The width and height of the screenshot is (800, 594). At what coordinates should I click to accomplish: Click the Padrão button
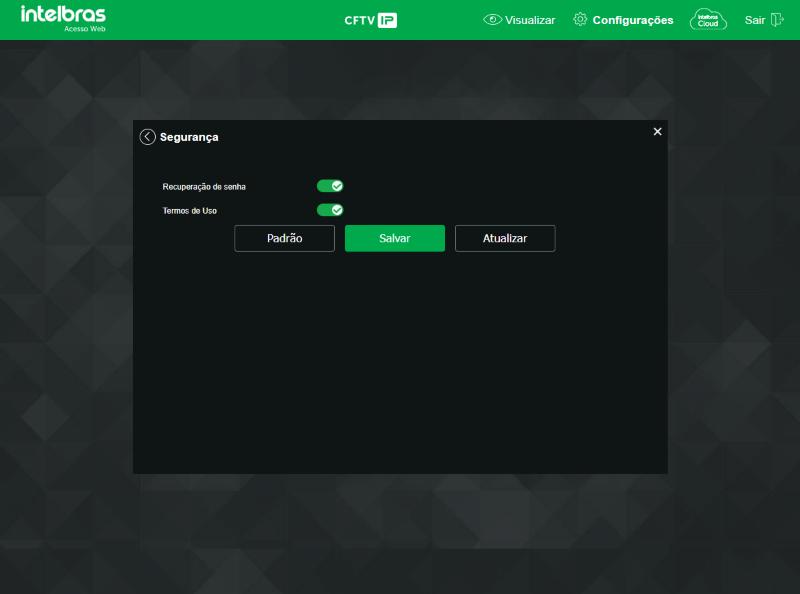[x=284, y=238]
